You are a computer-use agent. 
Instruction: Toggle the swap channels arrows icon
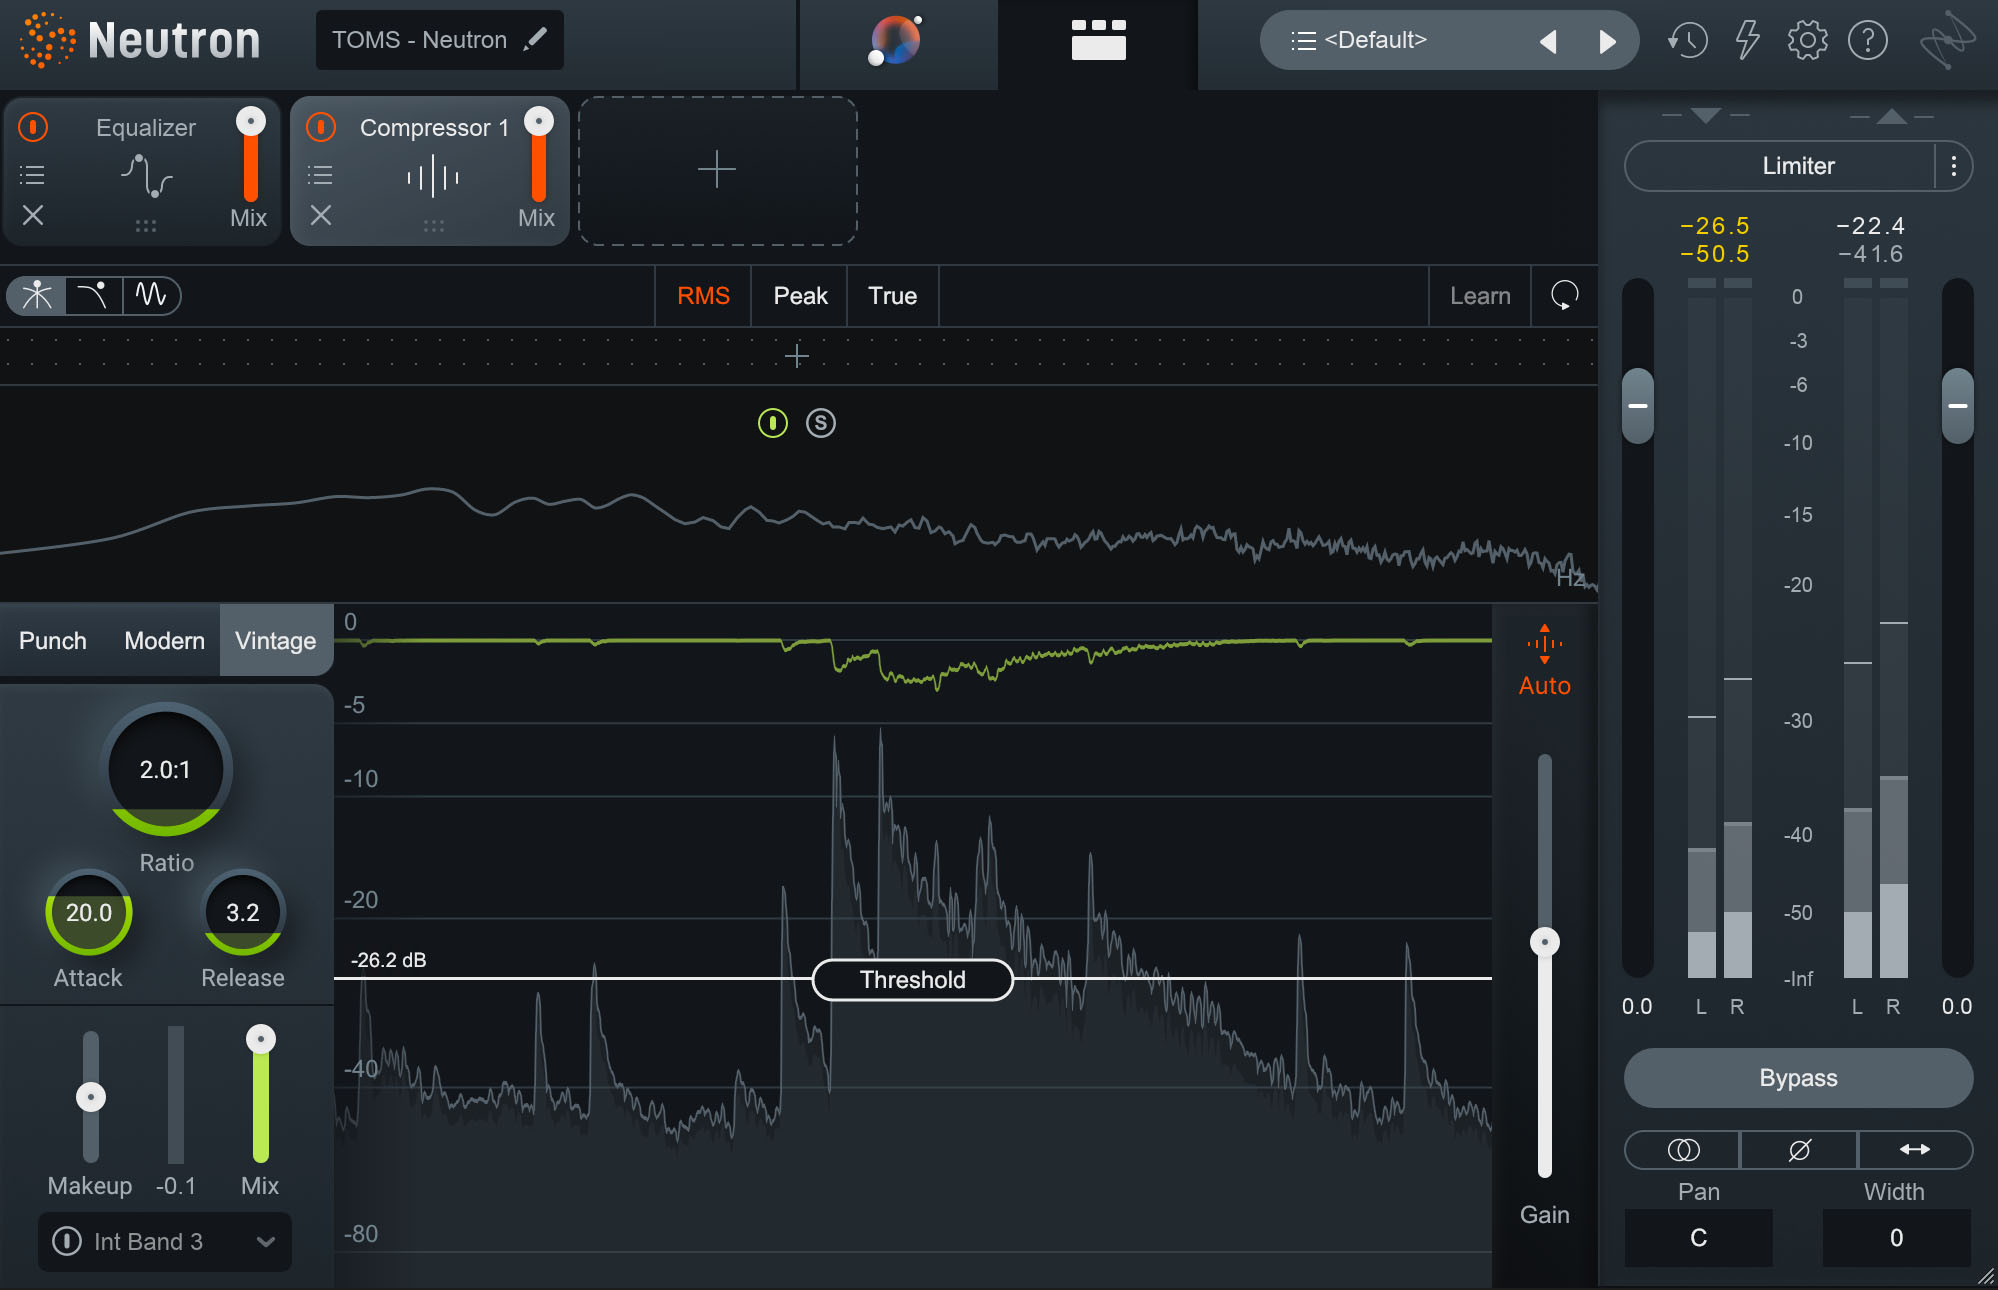1915,1150
